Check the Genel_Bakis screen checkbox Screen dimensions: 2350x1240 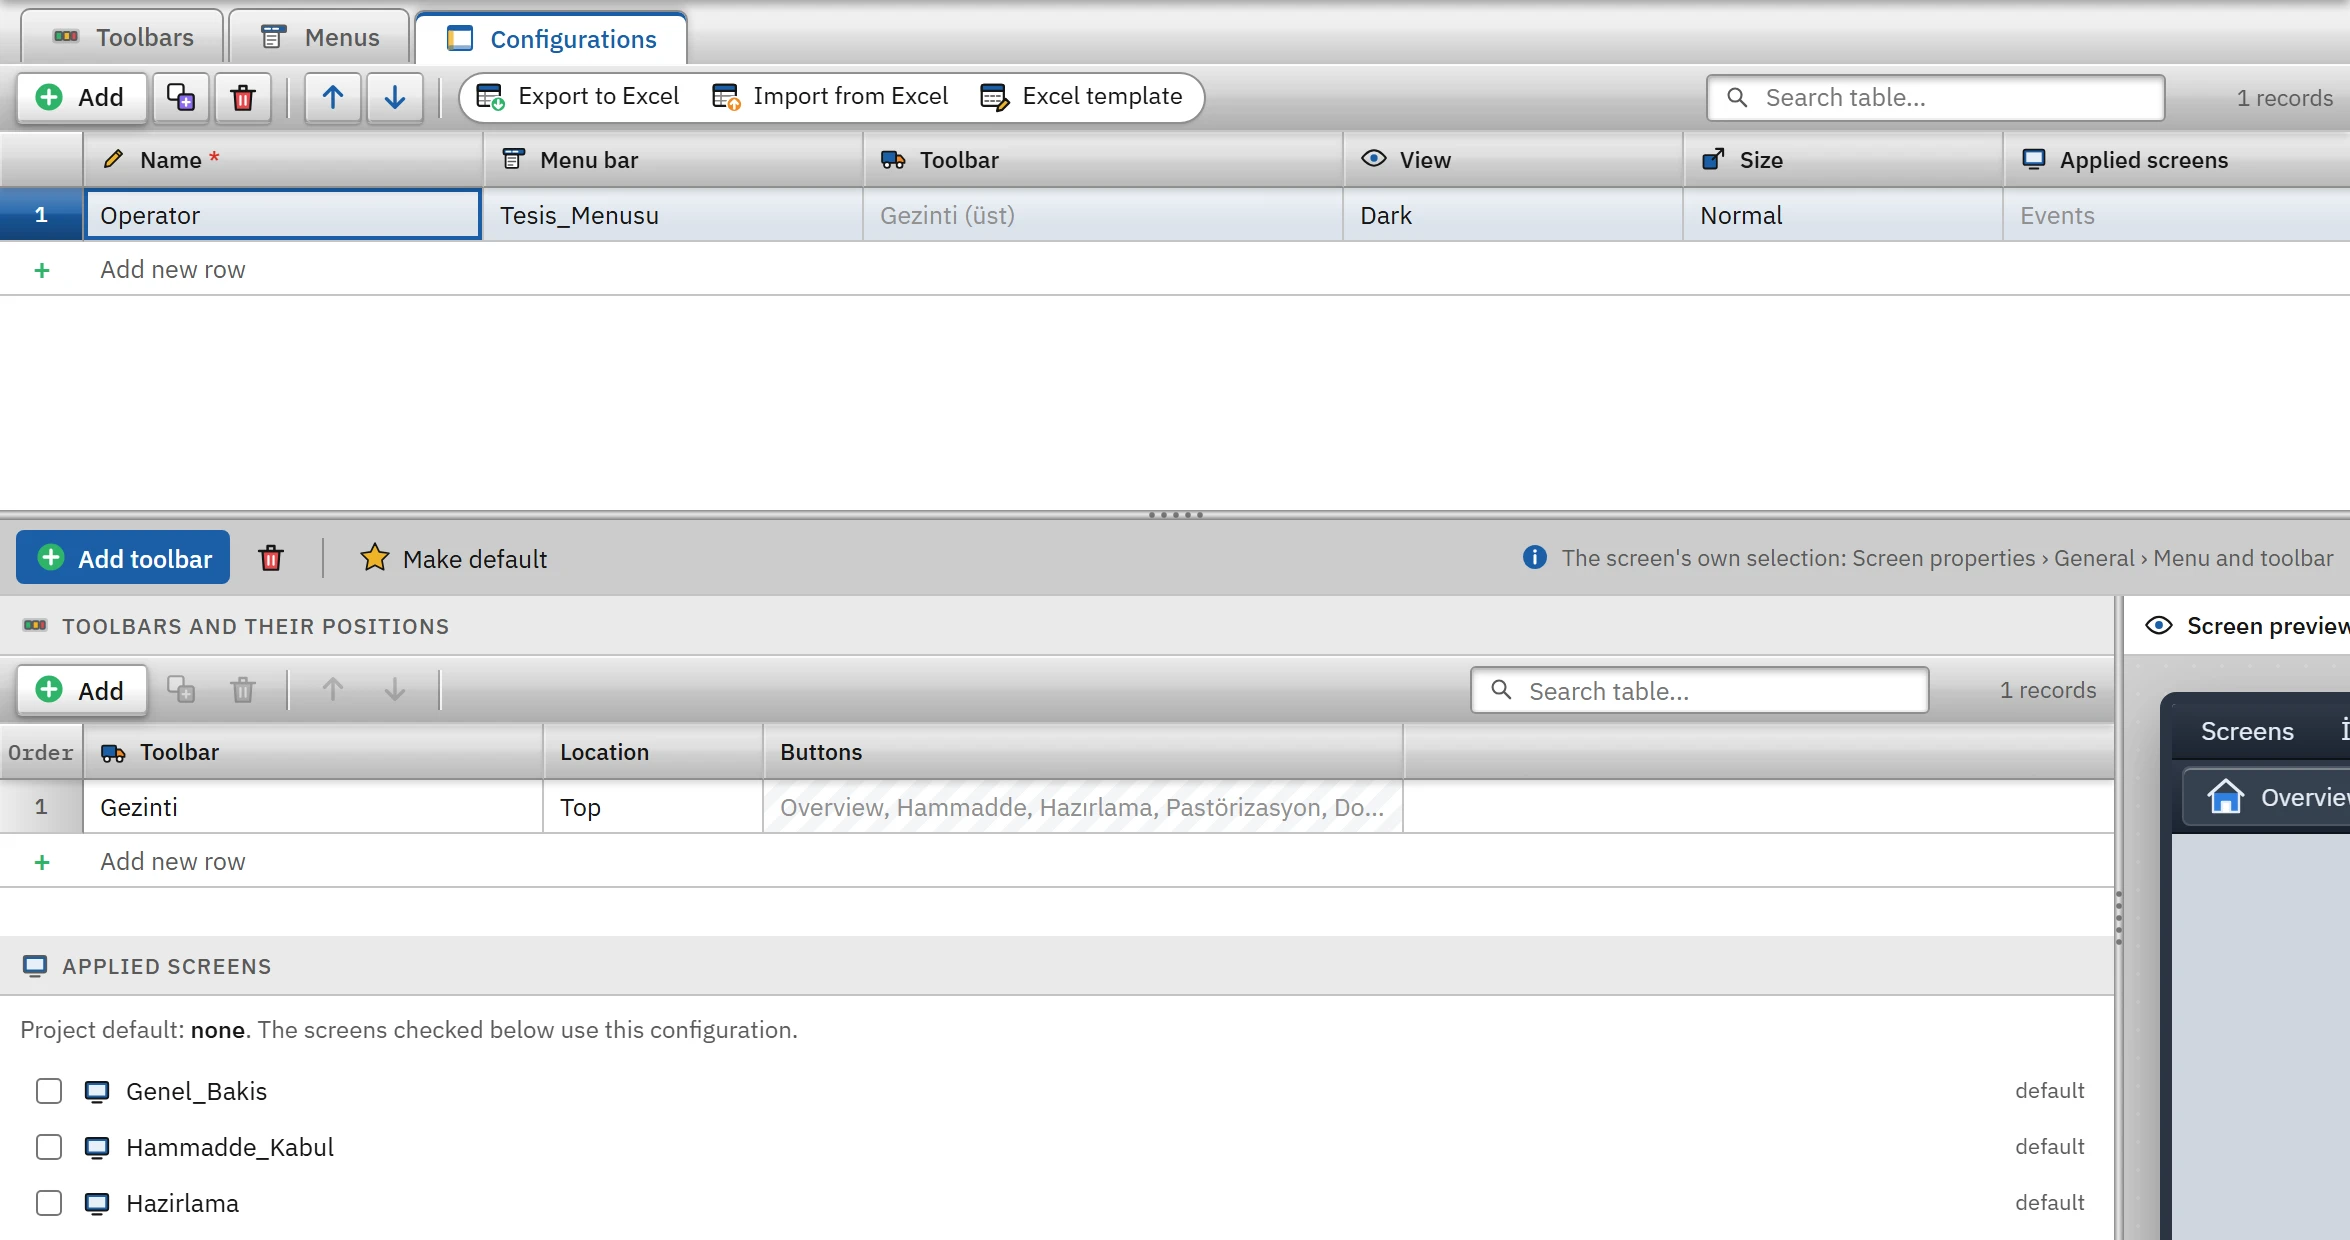(x=49, y=1091)
